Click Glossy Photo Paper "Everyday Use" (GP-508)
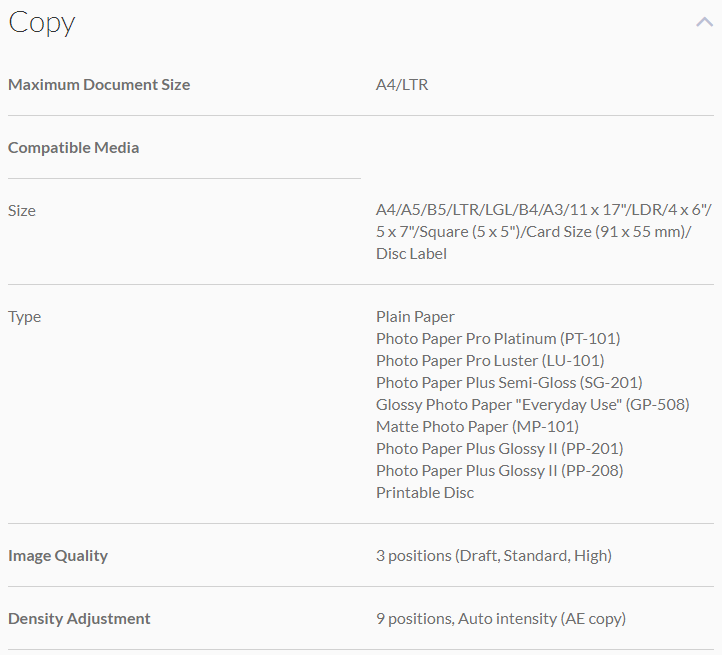 532,404
